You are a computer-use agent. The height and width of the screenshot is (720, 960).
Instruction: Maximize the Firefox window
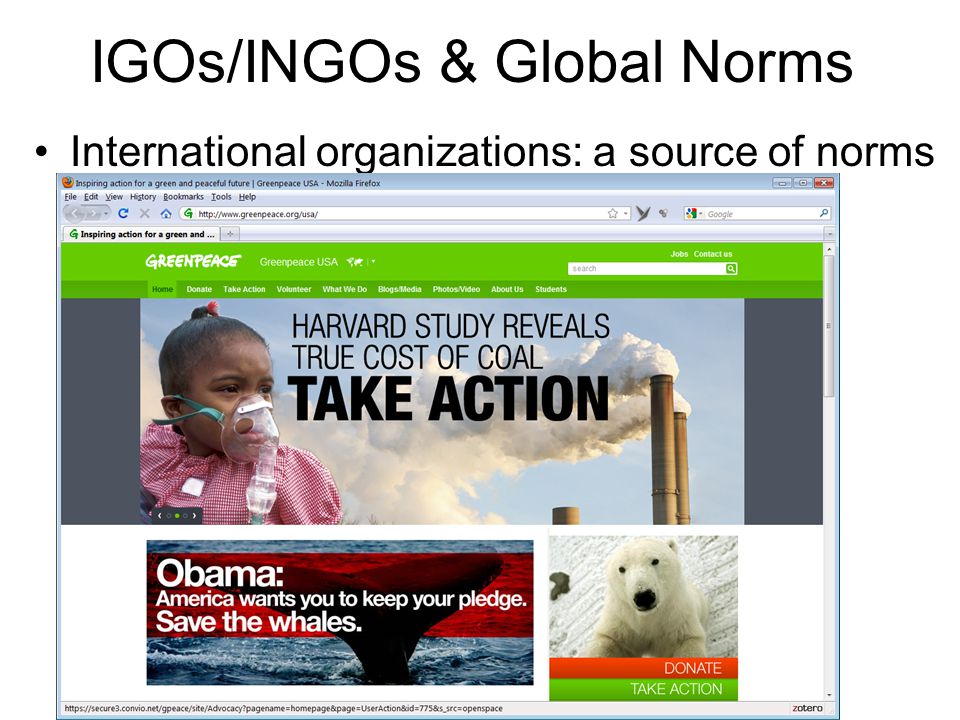803,182
